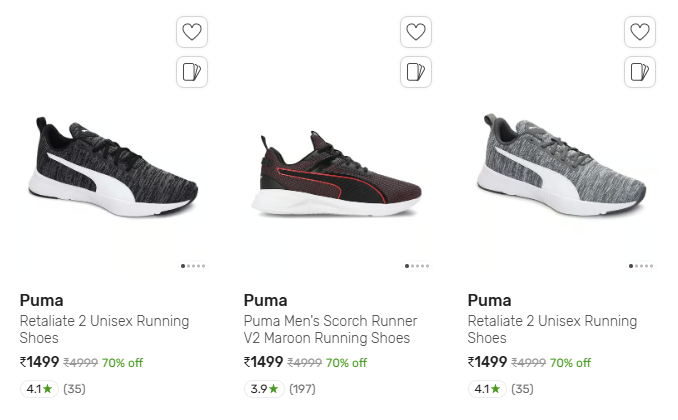Open Retaliate 2 title under the black shoe
Screen dimensions: 678x420
coord(104,330)
